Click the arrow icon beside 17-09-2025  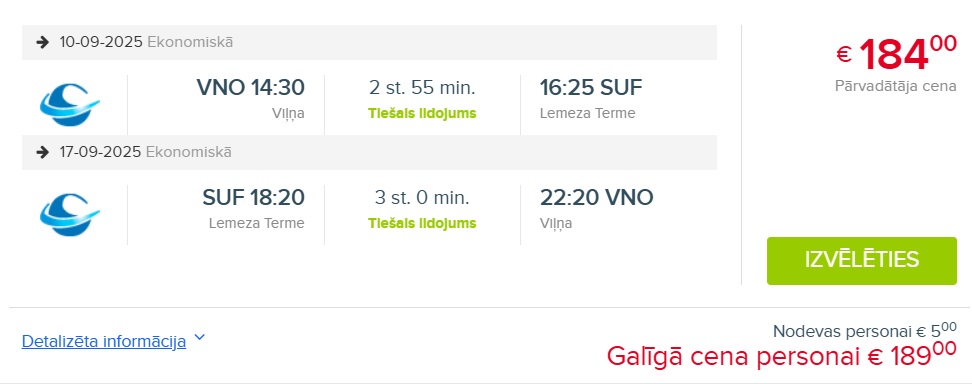pyautogui.click(x=42, y=152)
